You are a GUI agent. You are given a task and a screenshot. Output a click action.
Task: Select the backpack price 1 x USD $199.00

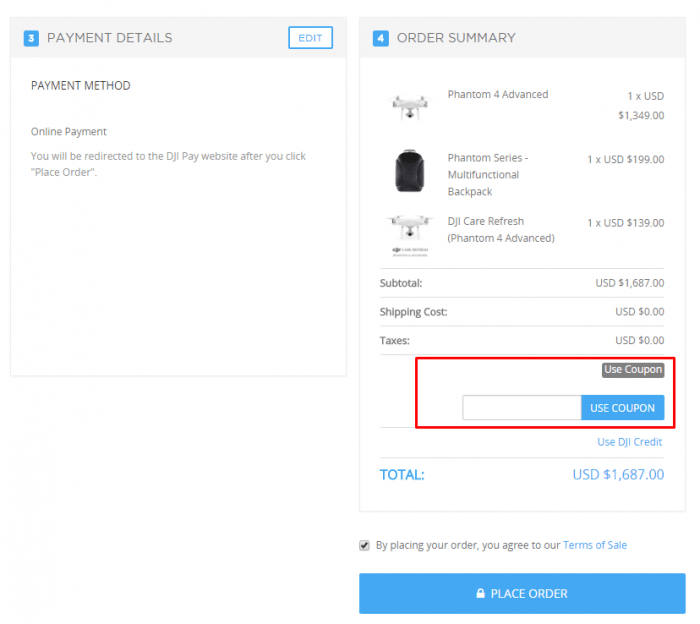tap(625, 159)
